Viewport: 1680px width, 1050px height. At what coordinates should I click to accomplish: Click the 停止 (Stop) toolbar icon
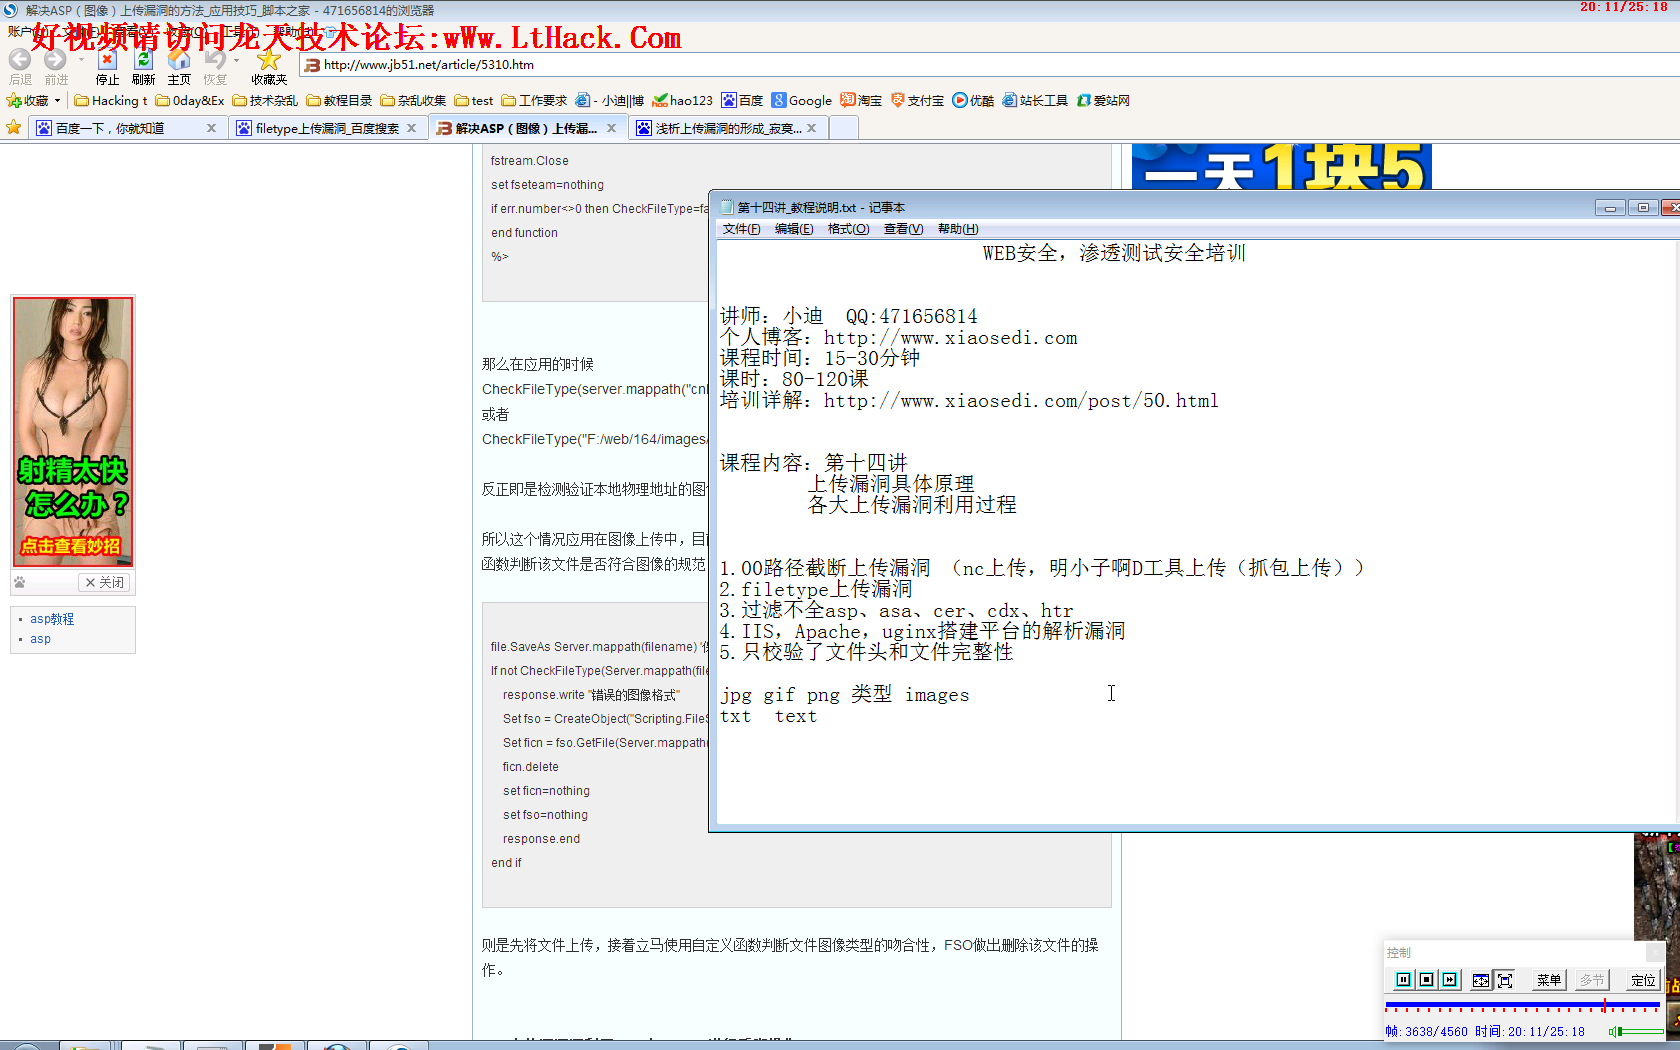107,62
